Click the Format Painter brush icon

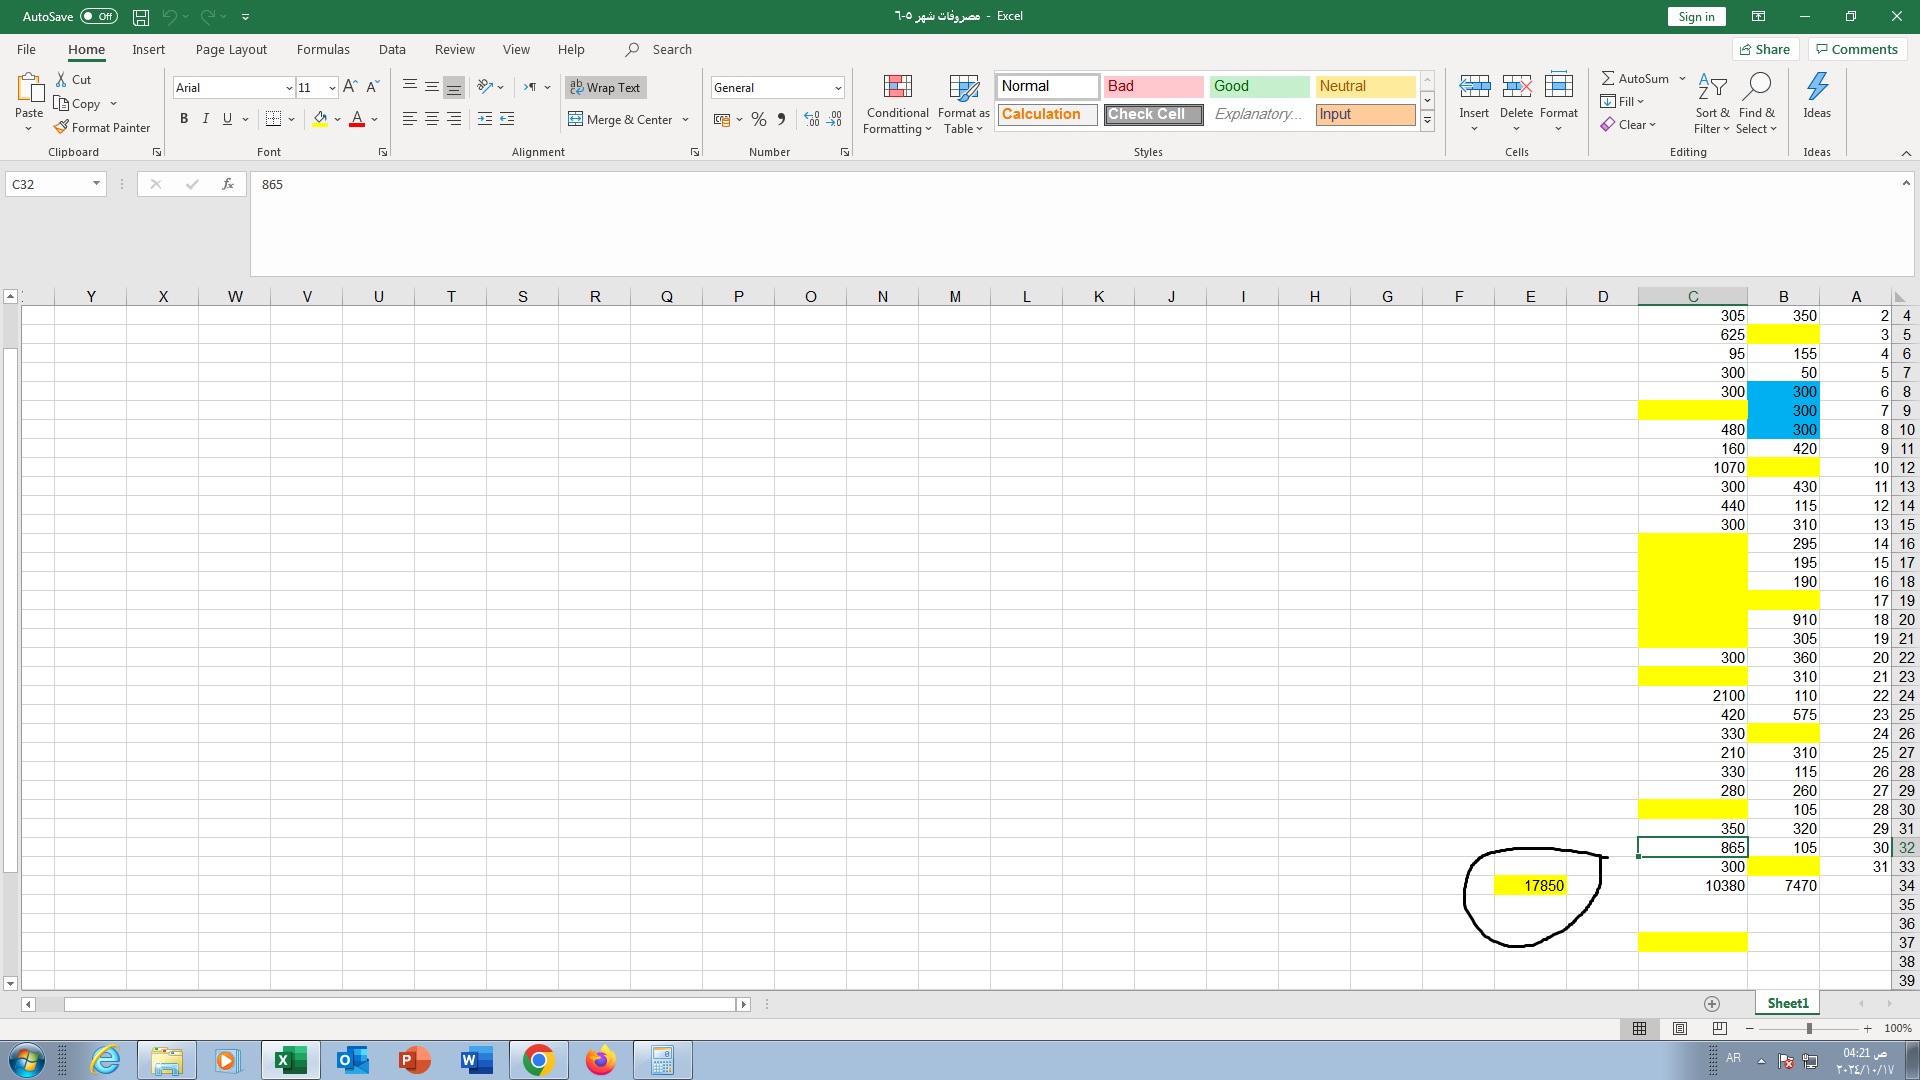pyautogui.click(x=62, y=127)
